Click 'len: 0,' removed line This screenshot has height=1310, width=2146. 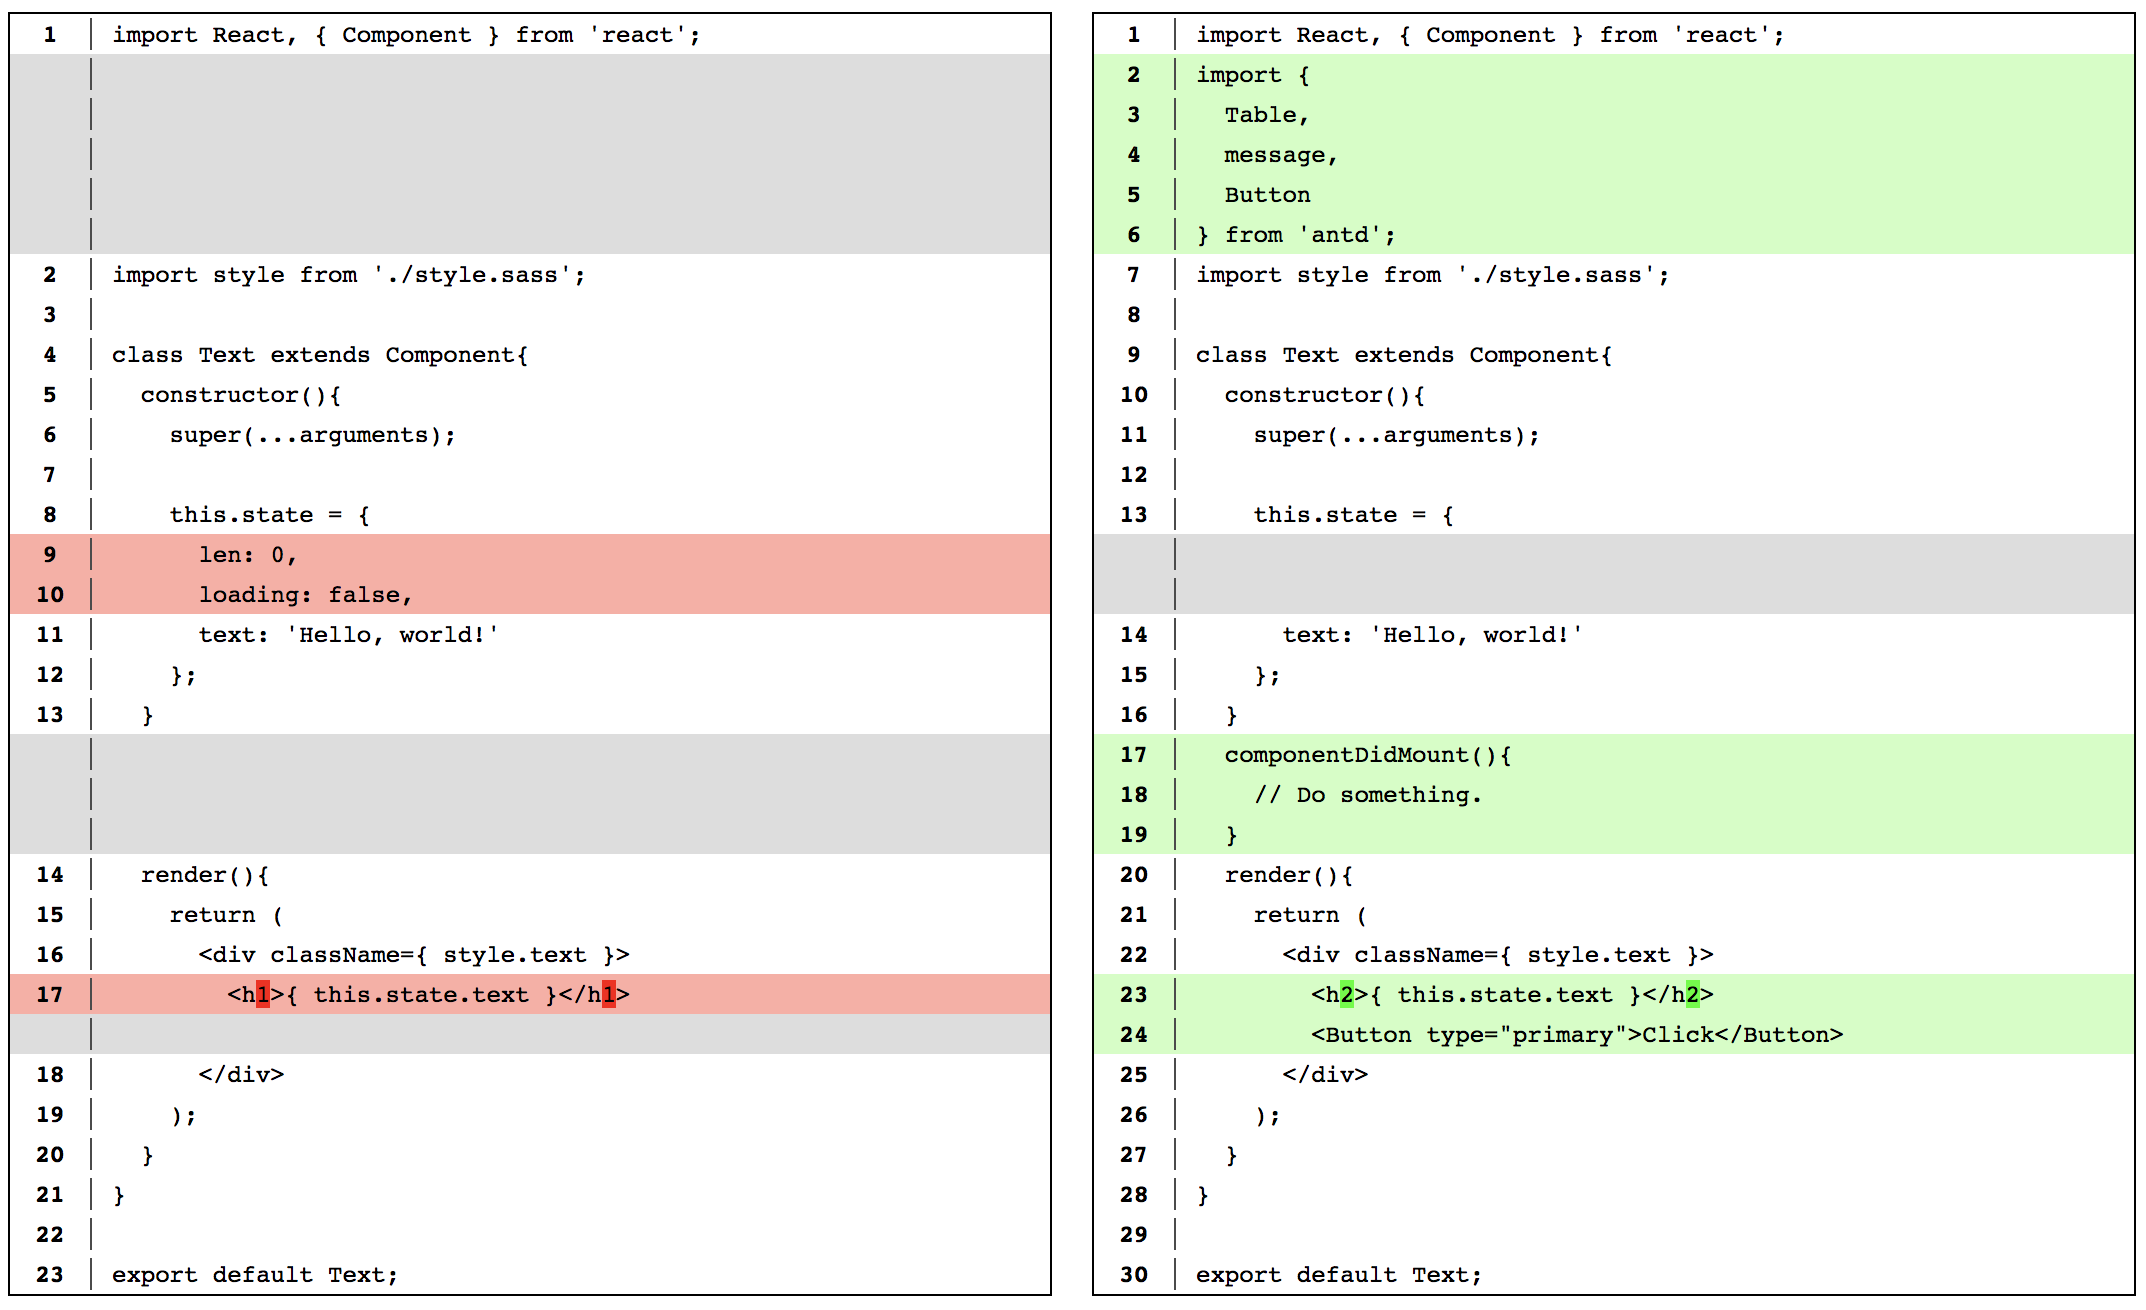tap(247, 555)
